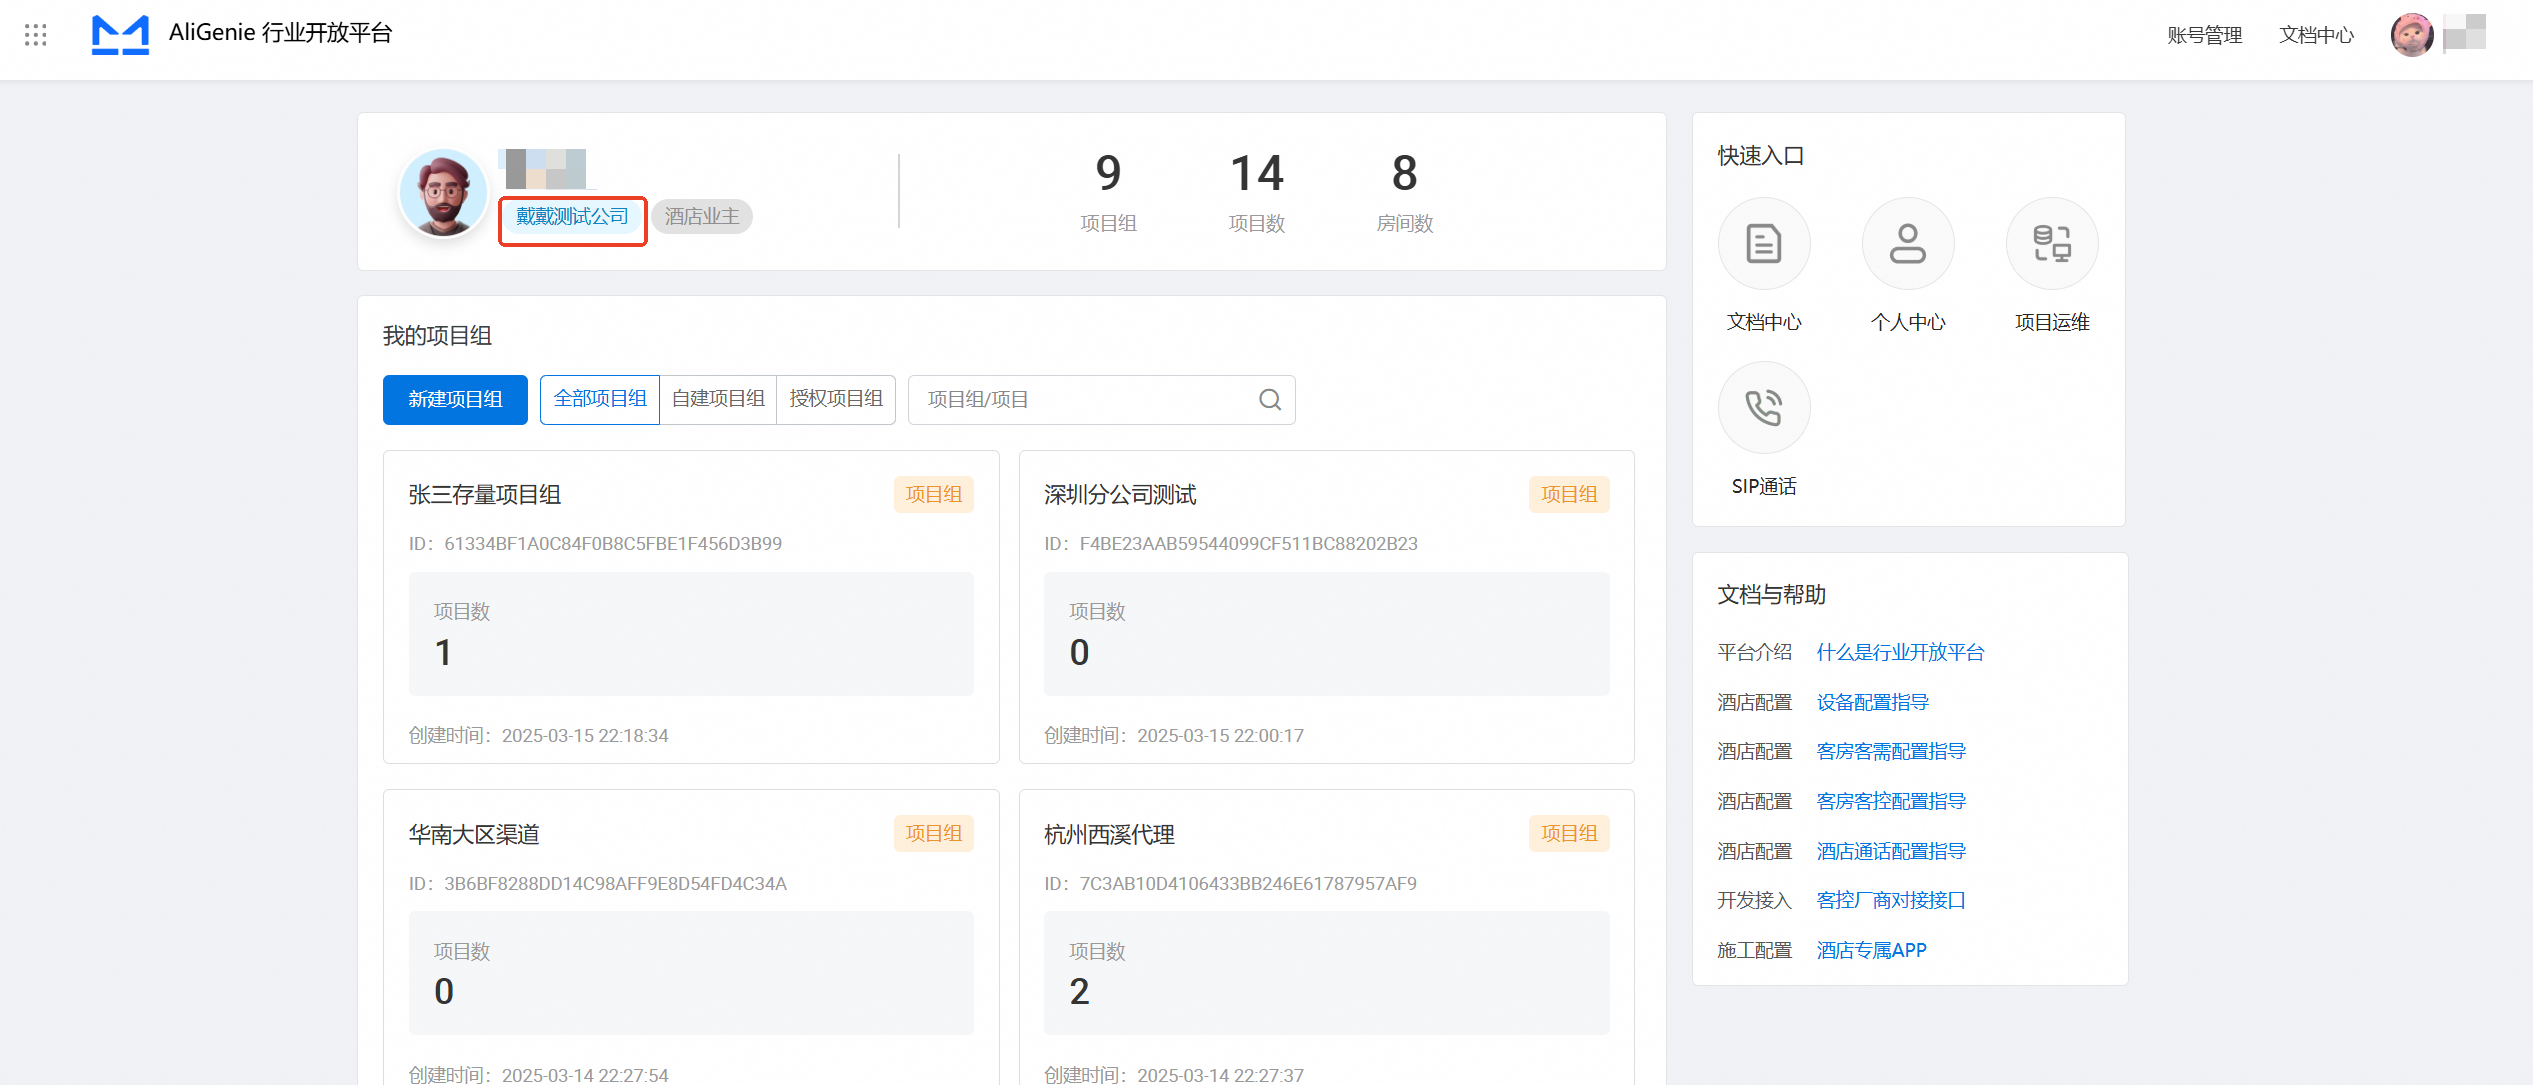Image resolution: width=2533 pixels, height=1085 pixels.
Task: Open the 华南大区渠道 card title
Action: [x=474, y=834]
